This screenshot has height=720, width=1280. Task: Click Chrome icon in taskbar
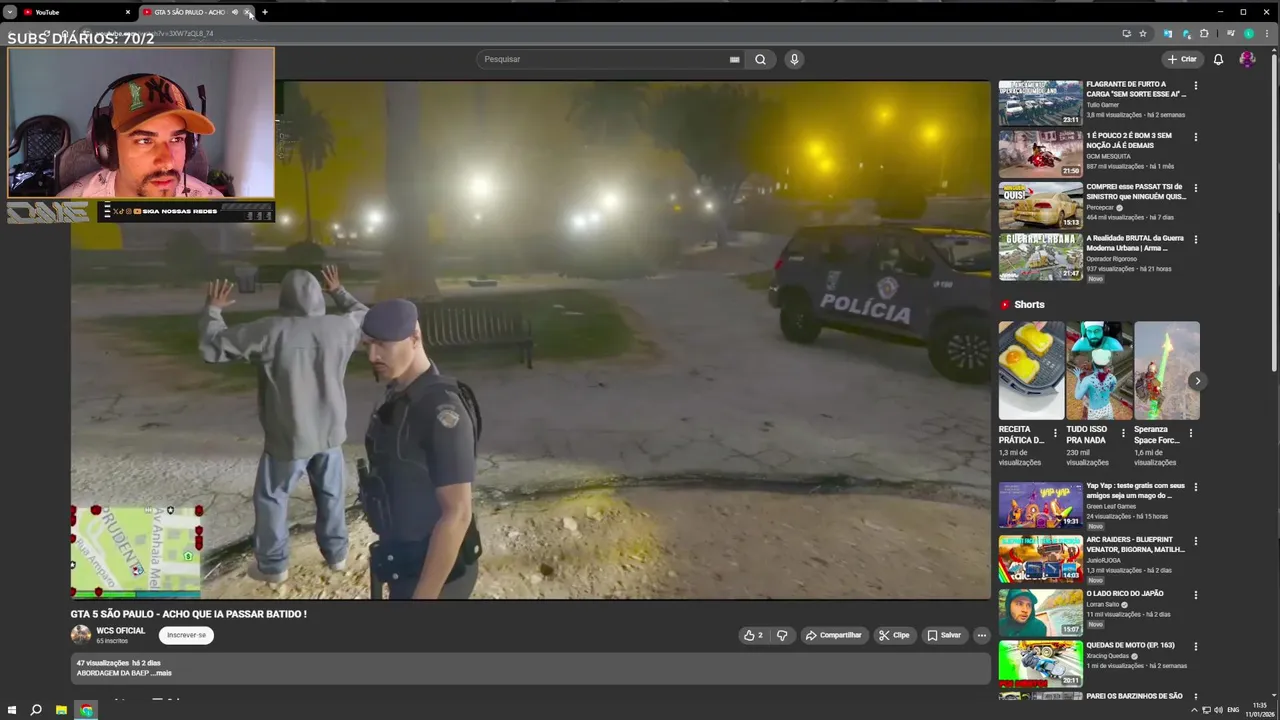click(86, 710)
